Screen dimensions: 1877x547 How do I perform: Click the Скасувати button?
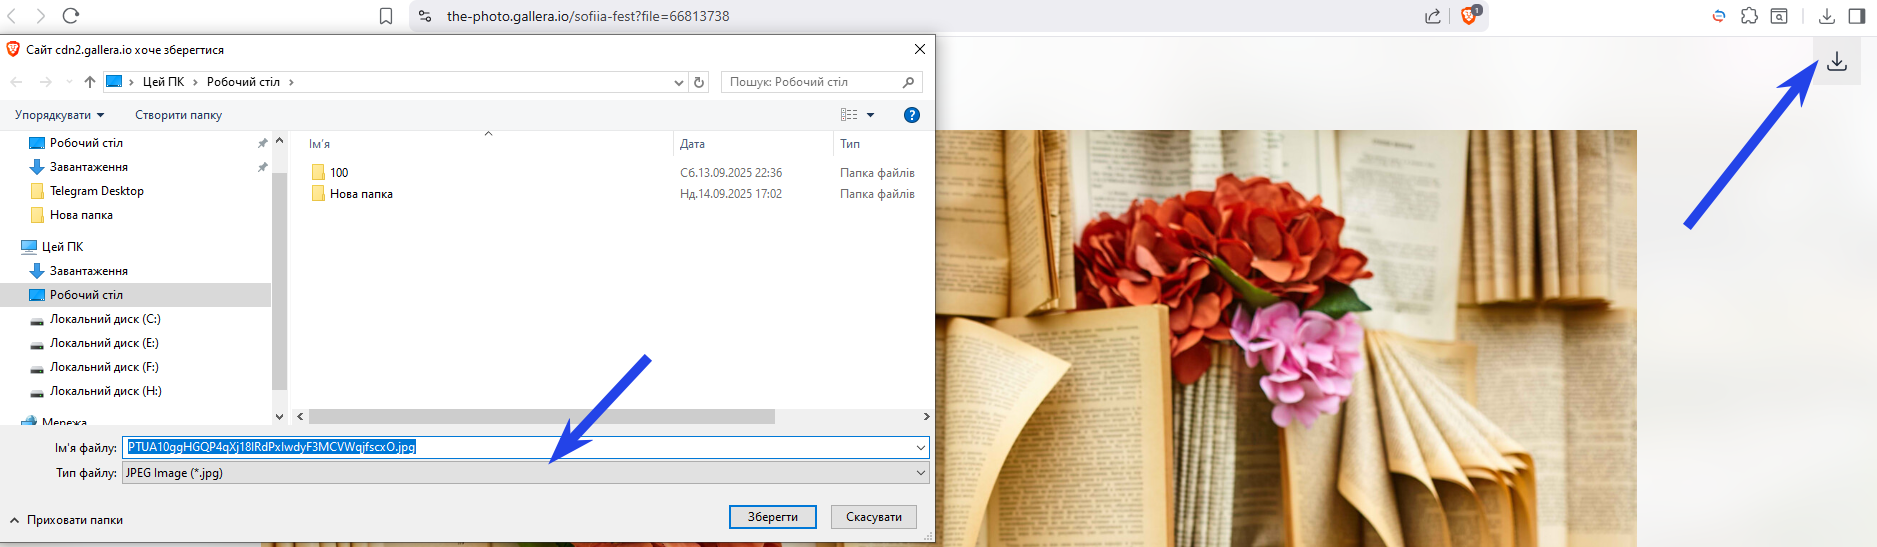click(874, 517)
